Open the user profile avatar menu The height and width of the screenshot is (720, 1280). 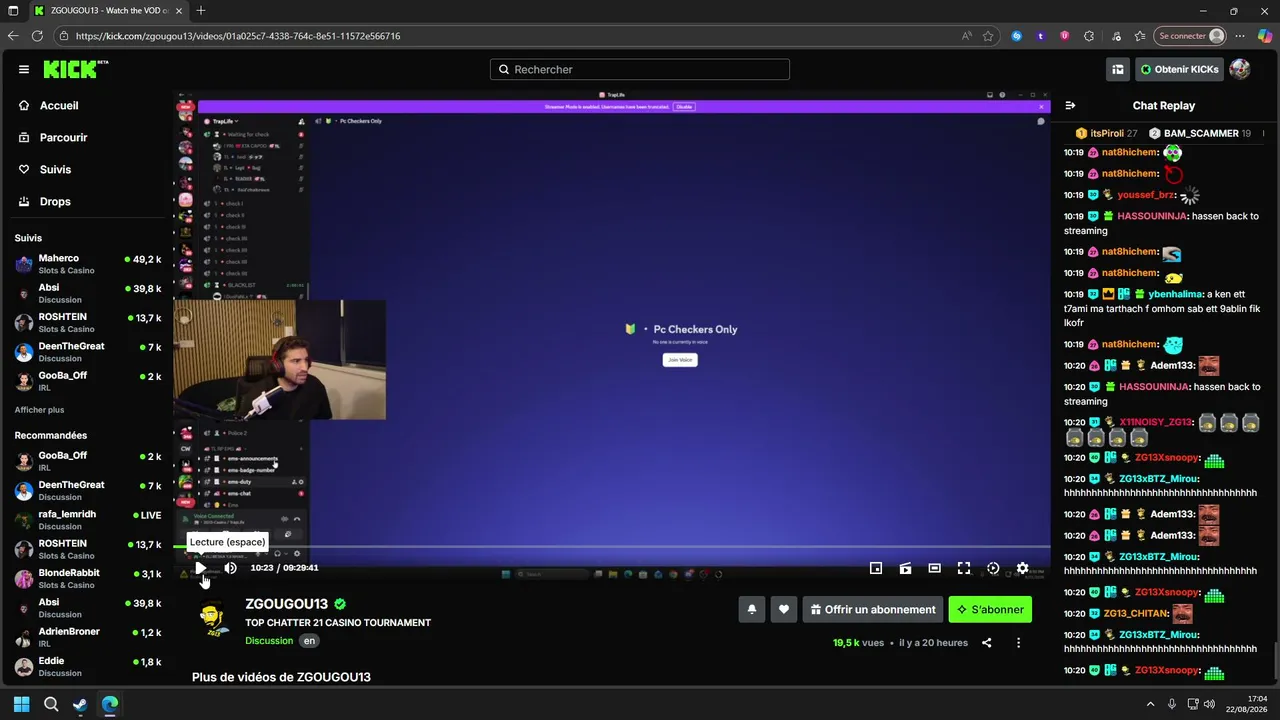click(1240, 69)
